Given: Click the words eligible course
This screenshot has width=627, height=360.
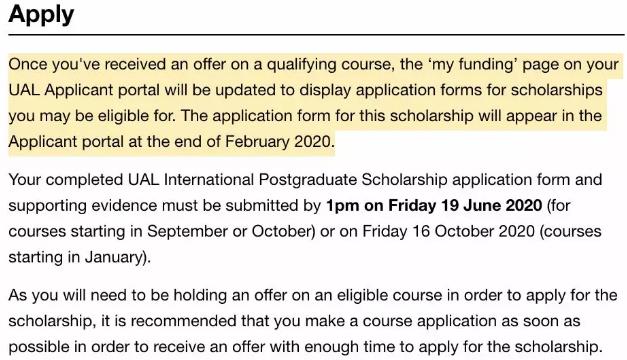Looking at the screenshot, I should (x=389, y=295).
